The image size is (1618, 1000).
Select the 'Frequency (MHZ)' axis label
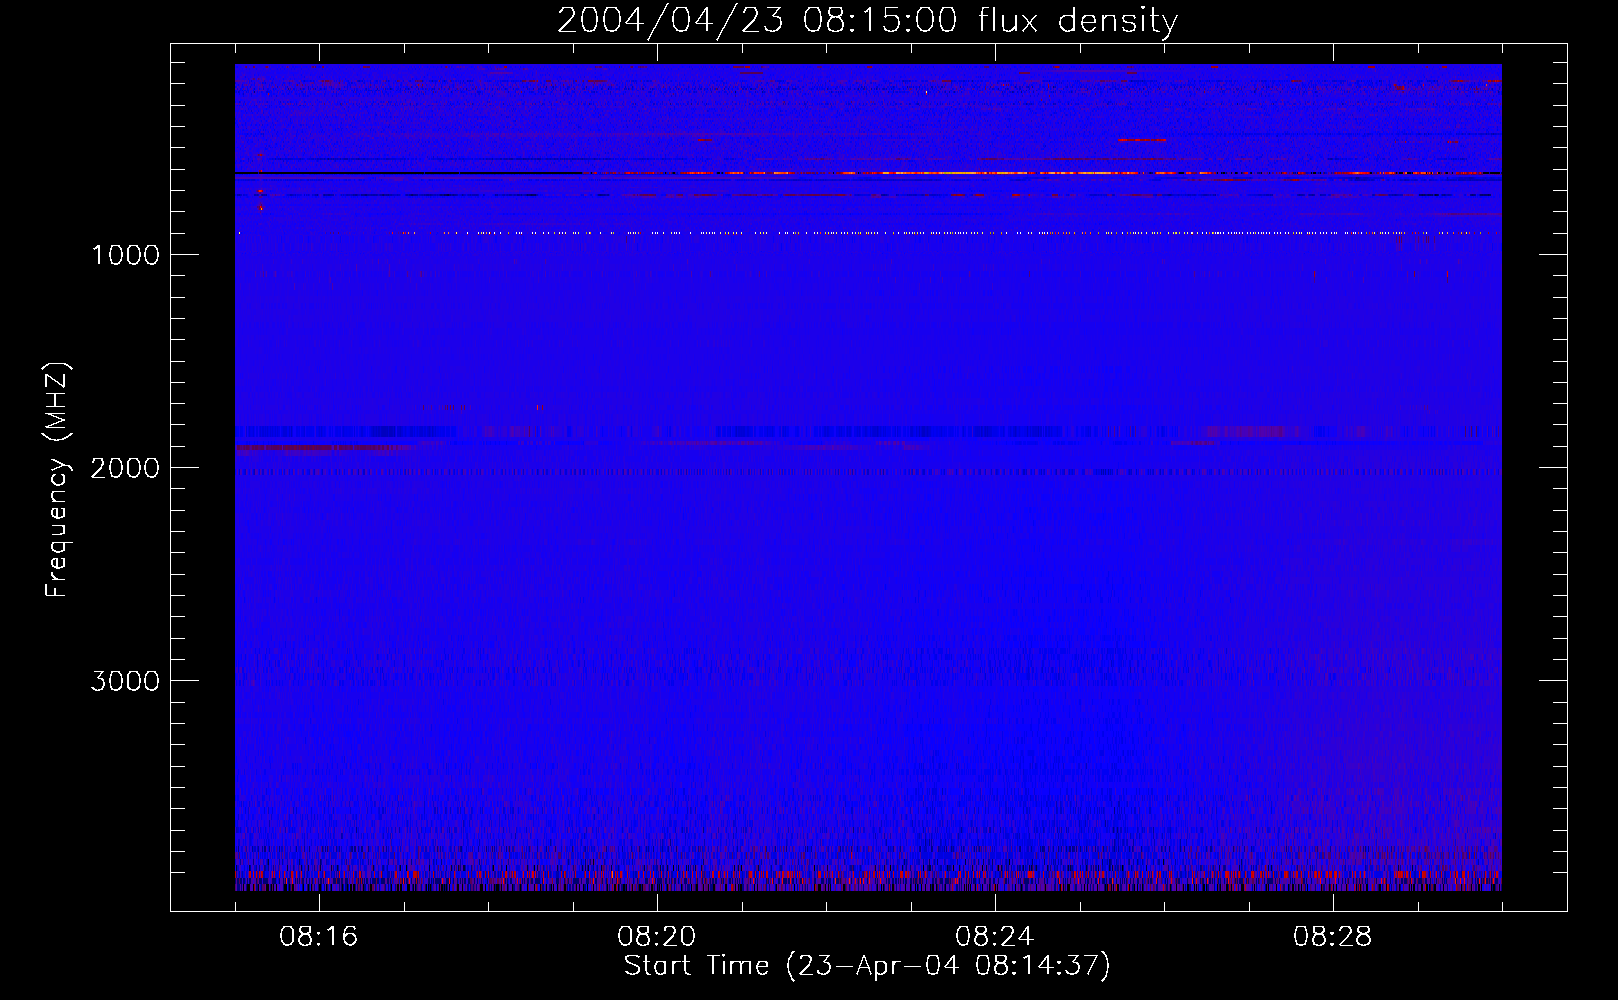57,479
